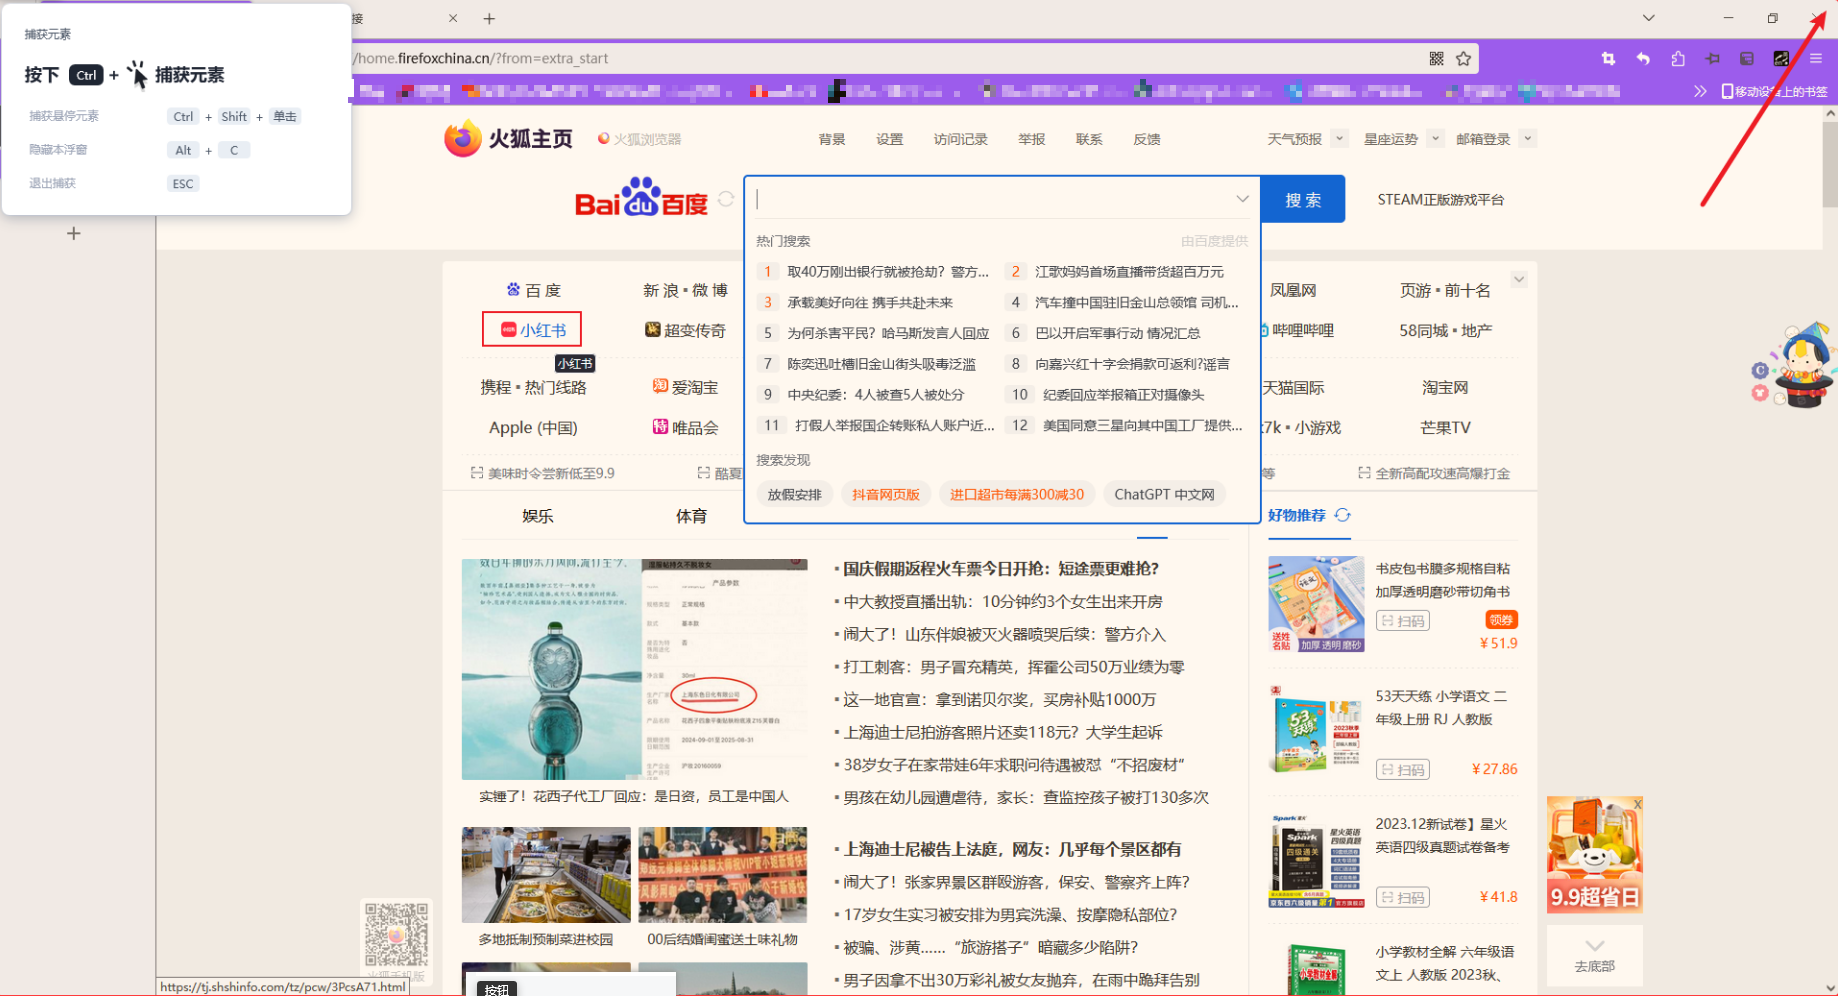Open the 设置 menu item
This screenshot has height=996, width=1838.
889,139
